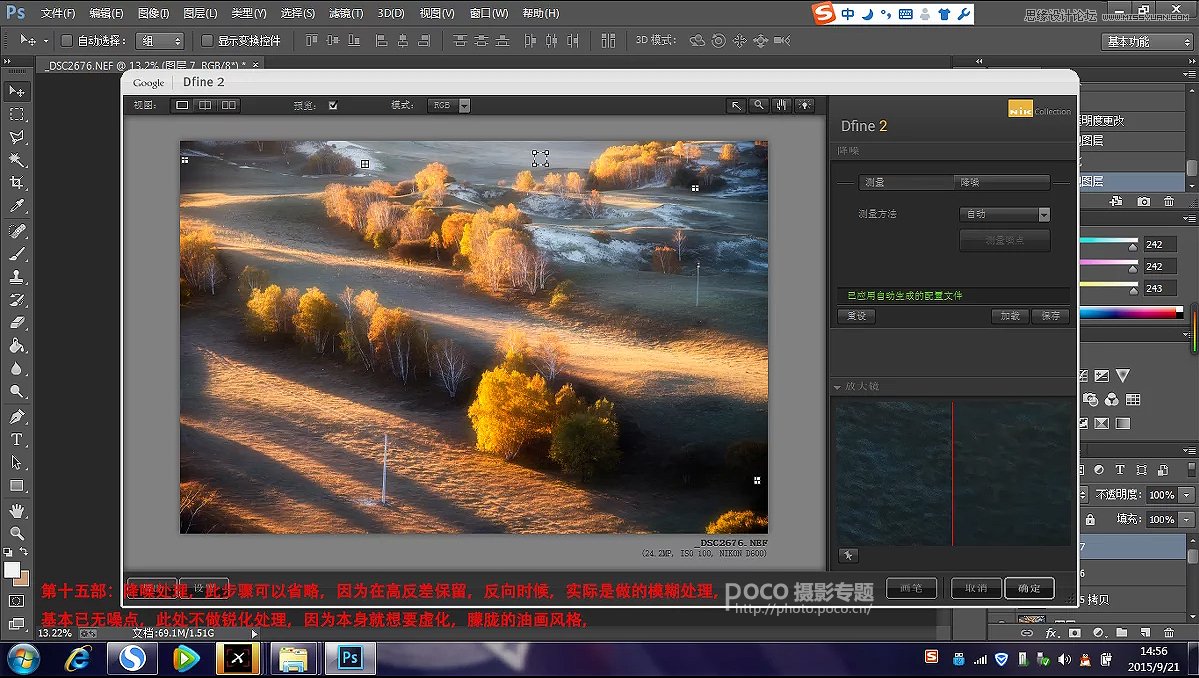Viewport: 1199px width, 678px height.
Task: Toggle Quick Mask mode in toolbox
Action: click(16, 601)
